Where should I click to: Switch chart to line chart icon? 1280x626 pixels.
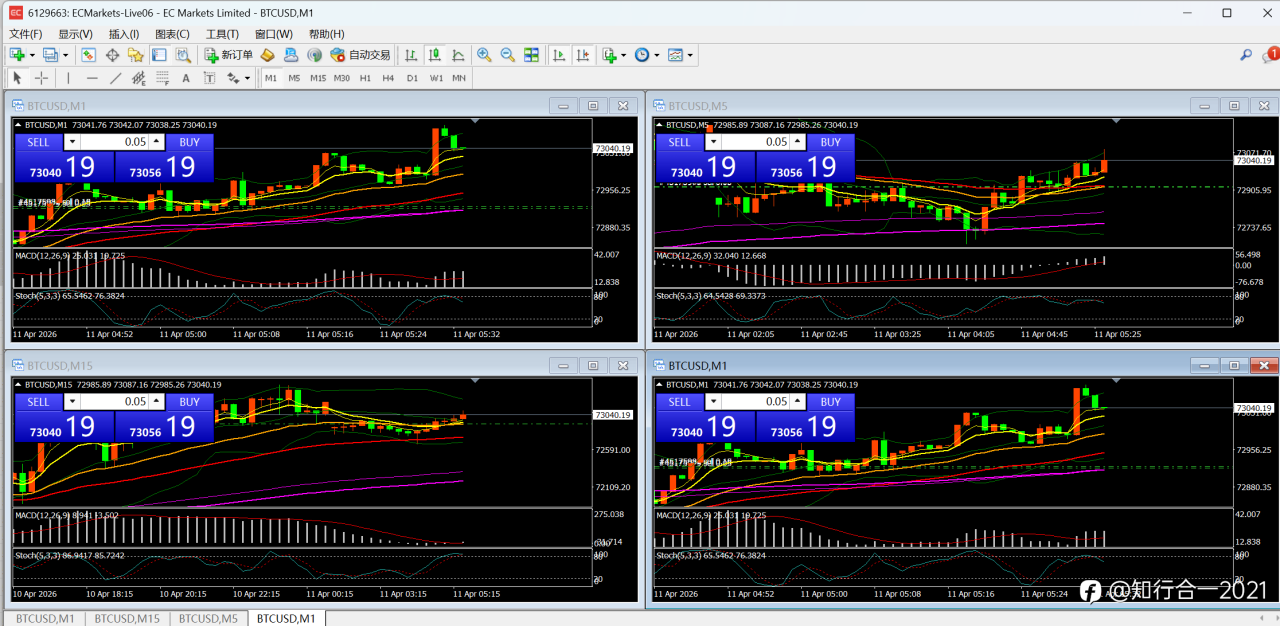[458, 55]
